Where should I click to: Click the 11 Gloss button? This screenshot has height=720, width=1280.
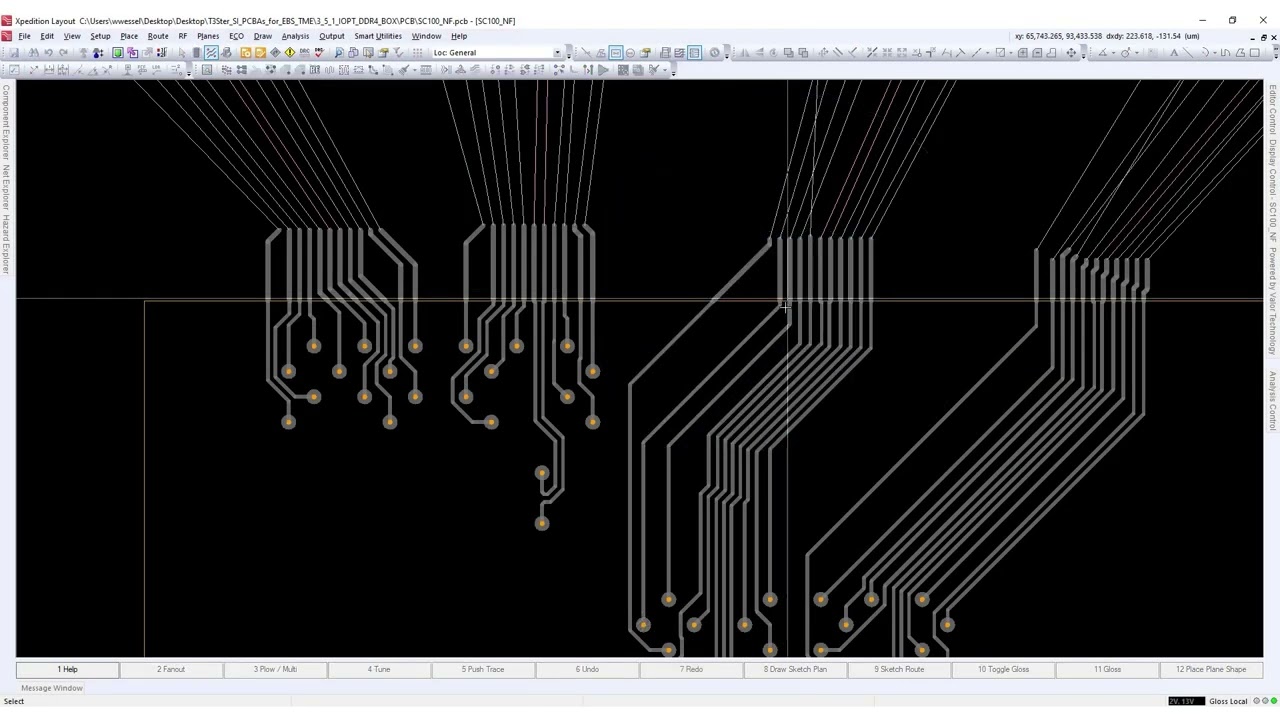(x=1107, y=669)
